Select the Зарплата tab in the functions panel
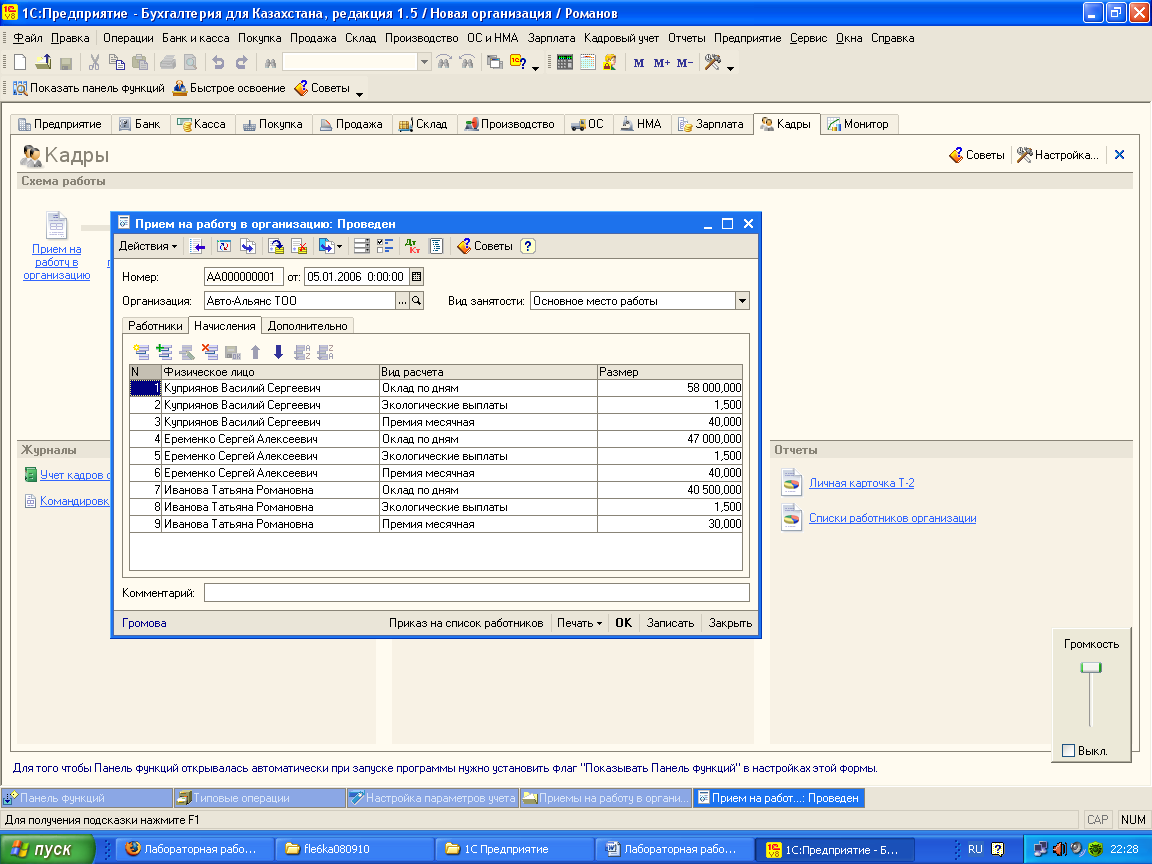1152x864 pixels. click(x=711, y=124)
